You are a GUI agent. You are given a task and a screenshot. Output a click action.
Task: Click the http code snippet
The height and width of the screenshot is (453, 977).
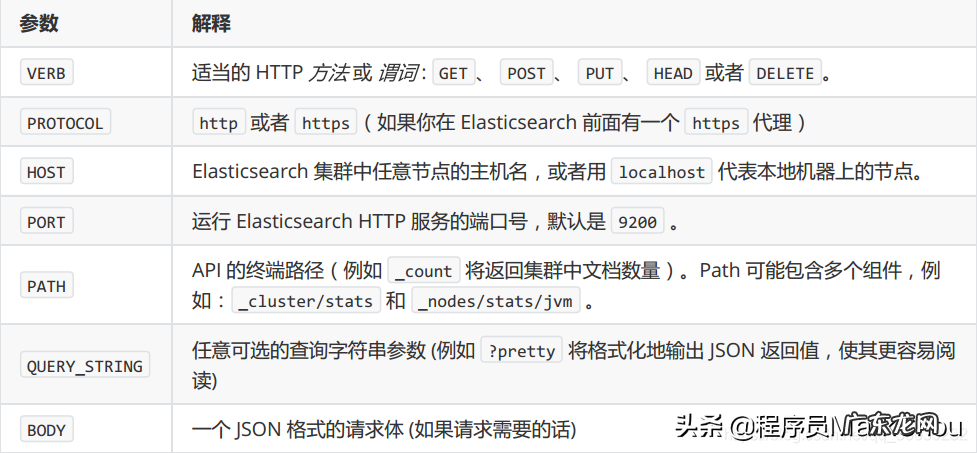coord(219,123)
